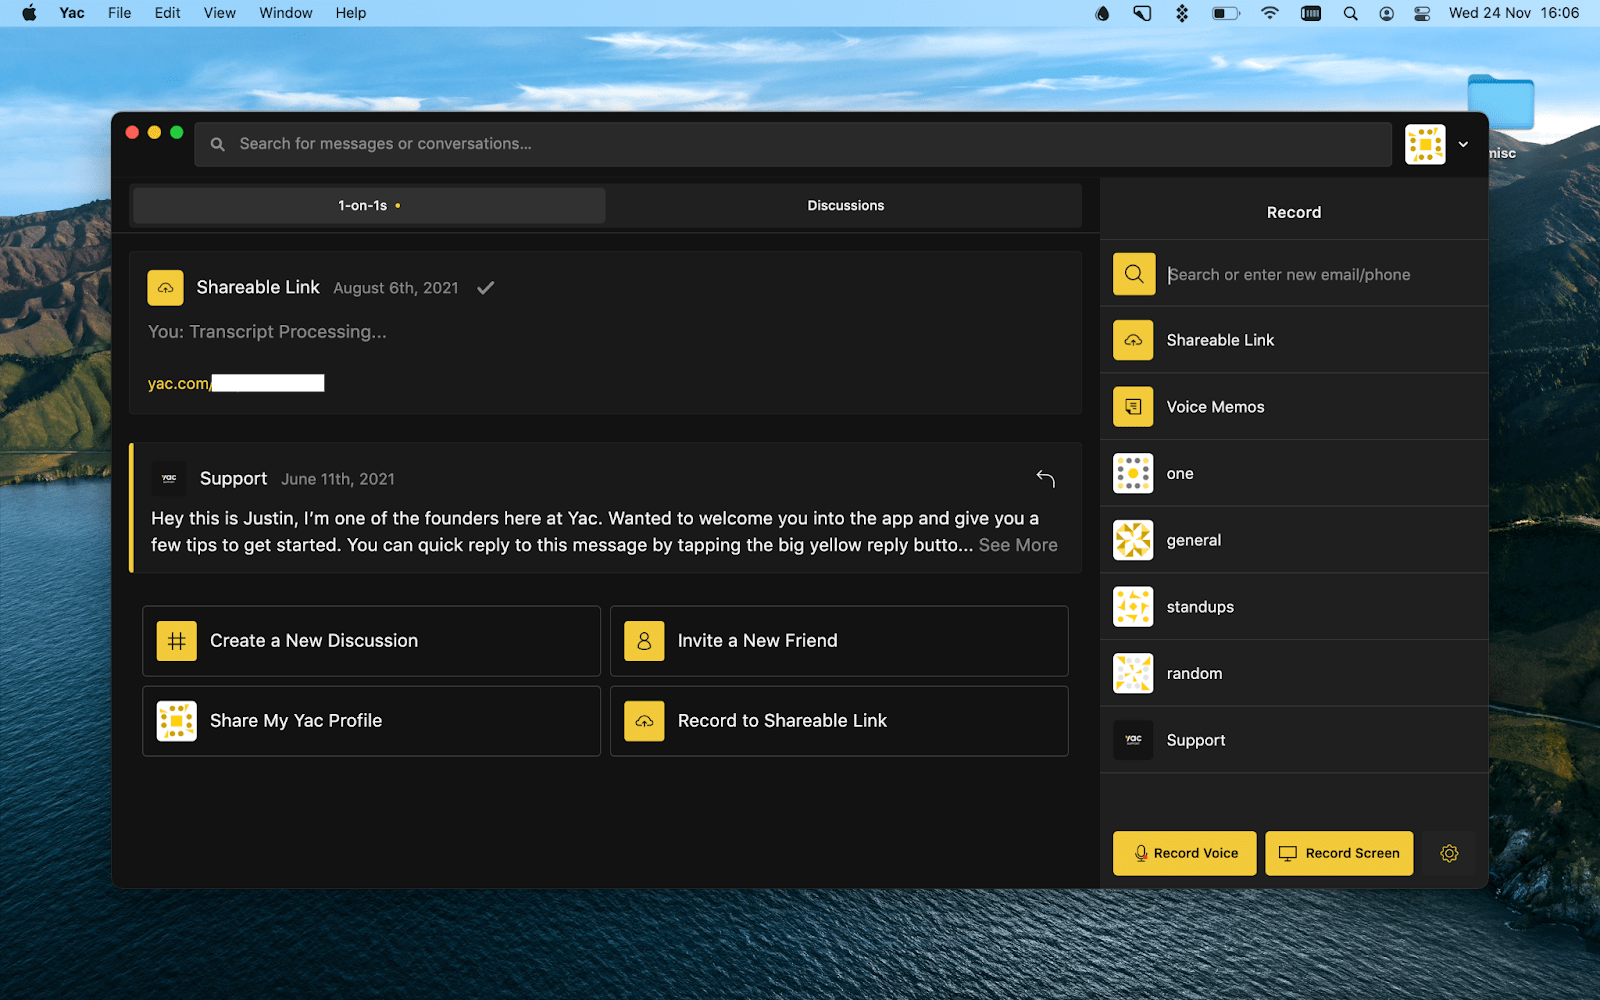Open the Shareable Link conversation title
Image resolution: width=1600 pixels, height=1000 pixels.
pyautogui.click(x=258, y=287)
